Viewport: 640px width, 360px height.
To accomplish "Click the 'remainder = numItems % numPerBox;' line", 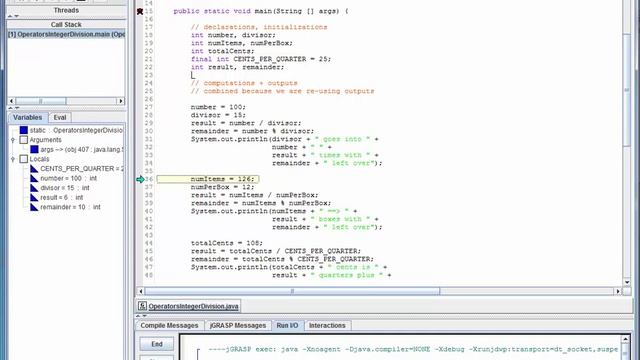I will coord(261,203).
